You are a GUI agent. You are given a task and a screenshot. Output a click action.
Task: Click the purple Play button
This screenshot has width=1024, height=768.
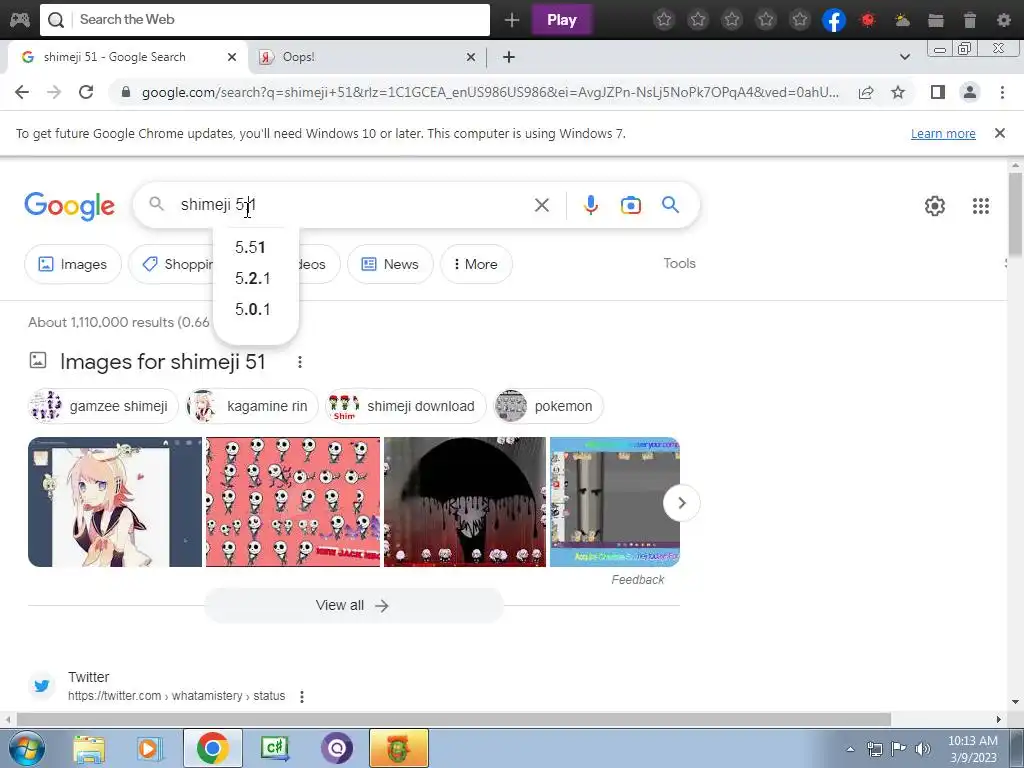[x=562, y=20]
